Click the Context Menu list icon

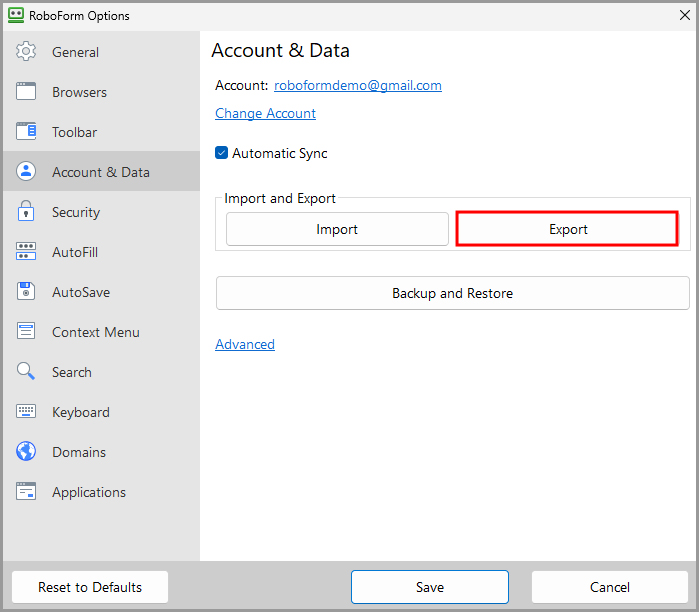(x=26, y=331)
